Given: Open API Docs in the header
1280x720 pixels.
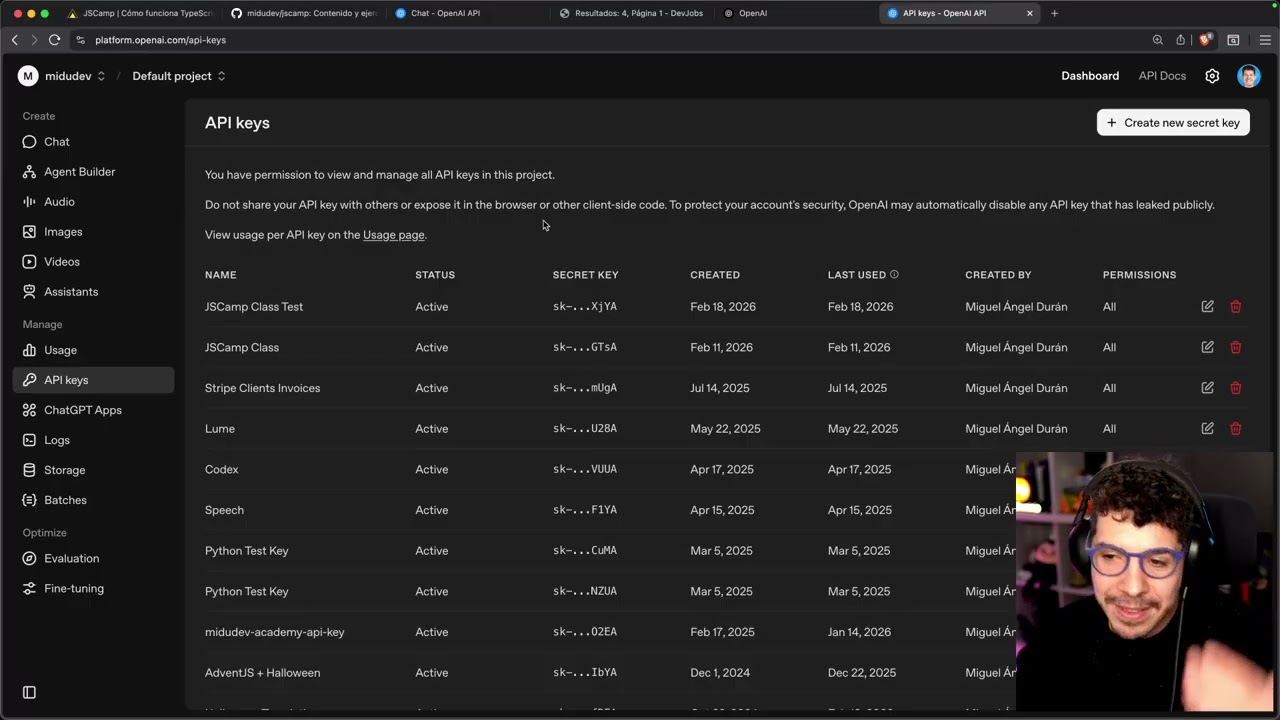Looking at the screenshot, I should [1162, 76].
